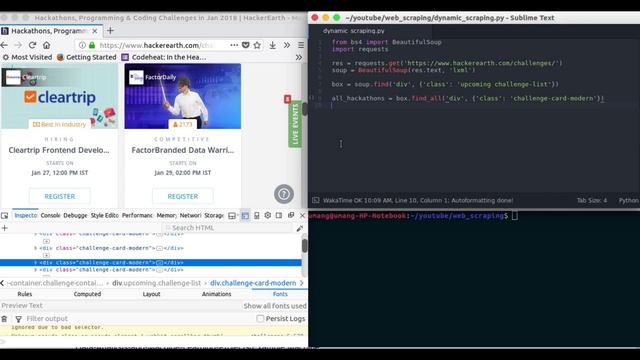Open Getting Started bookmark

tap(87, 58)
